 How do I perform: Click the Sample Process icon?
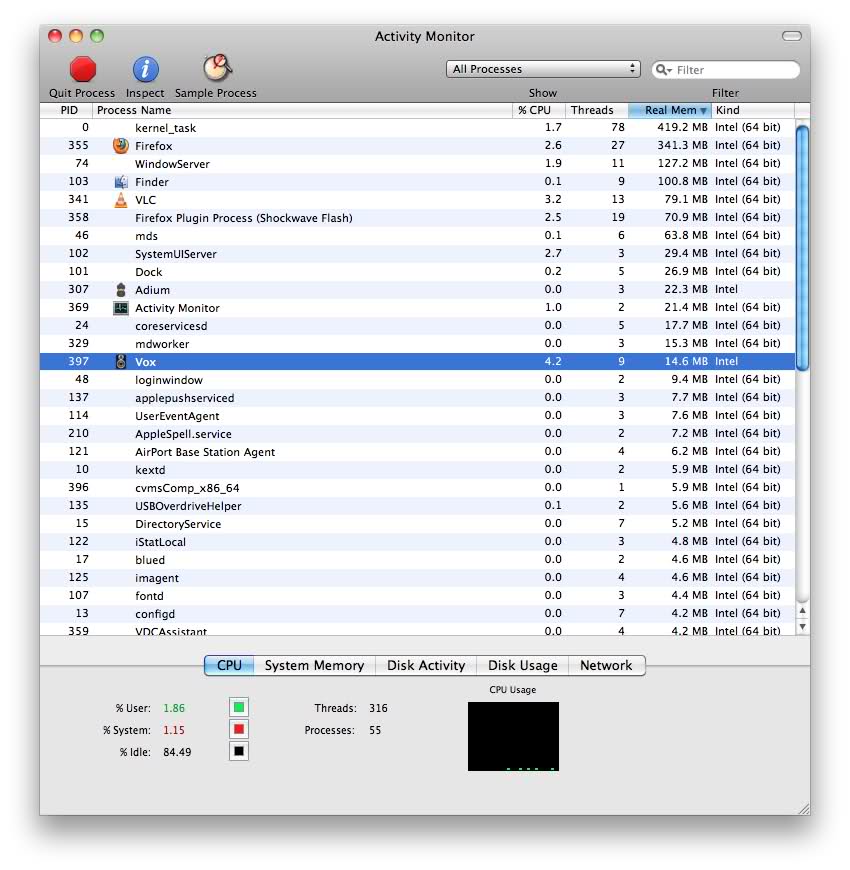(x=217, y=68)
